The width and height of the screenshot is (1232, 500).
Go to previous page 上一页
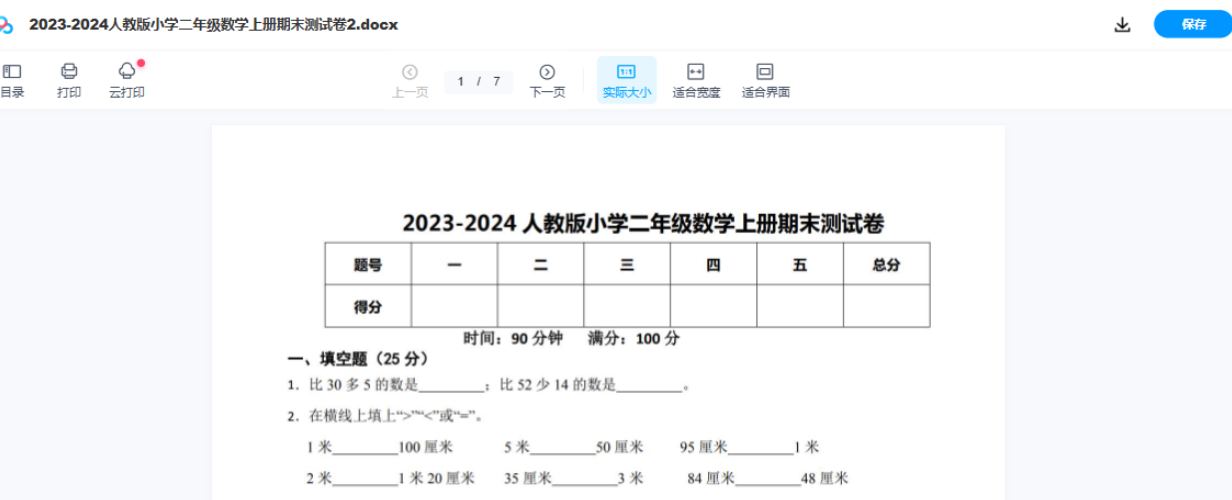click(x=410, y=81)
